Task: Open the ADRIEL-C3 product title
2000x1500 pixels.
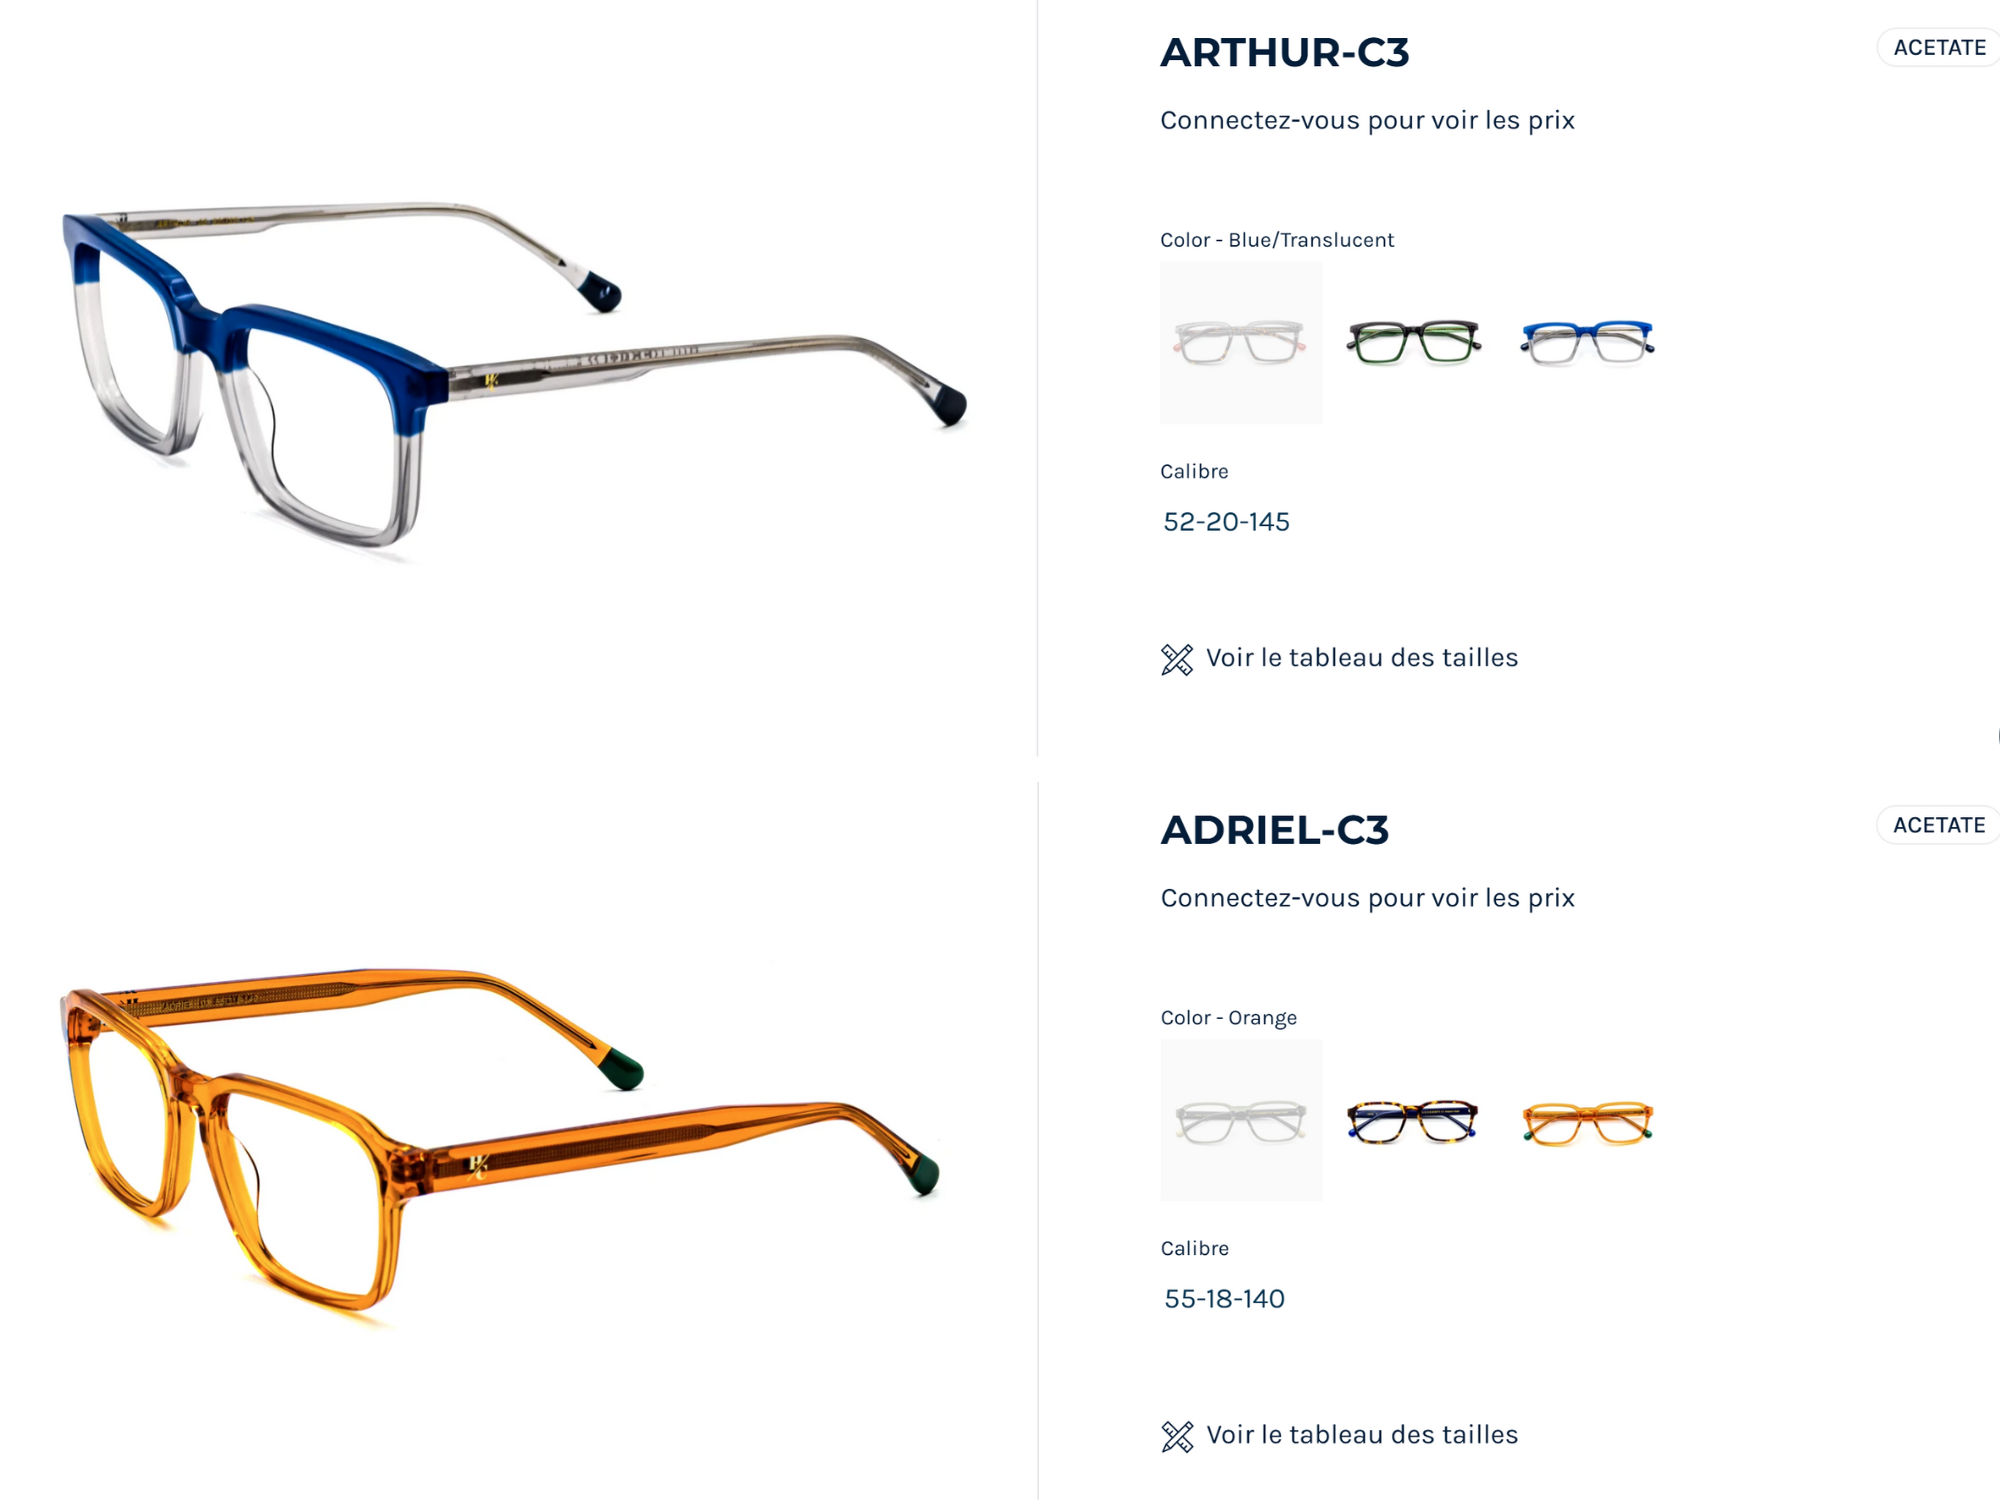Action: pos(1275,830)
